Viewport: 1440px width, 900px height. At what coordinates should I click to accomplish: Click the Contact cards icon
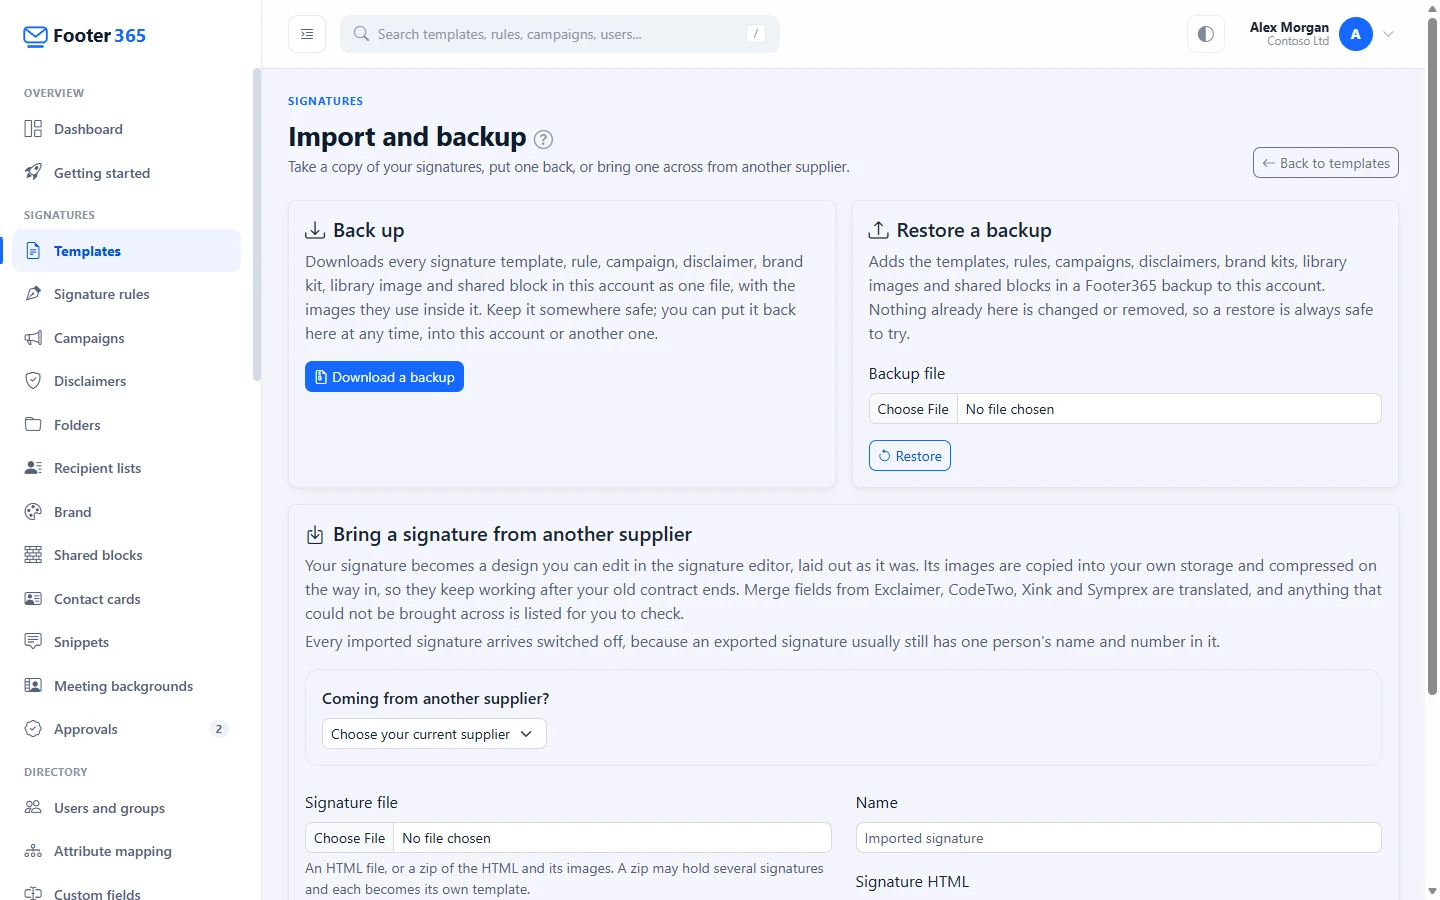[x=33, y=599]
